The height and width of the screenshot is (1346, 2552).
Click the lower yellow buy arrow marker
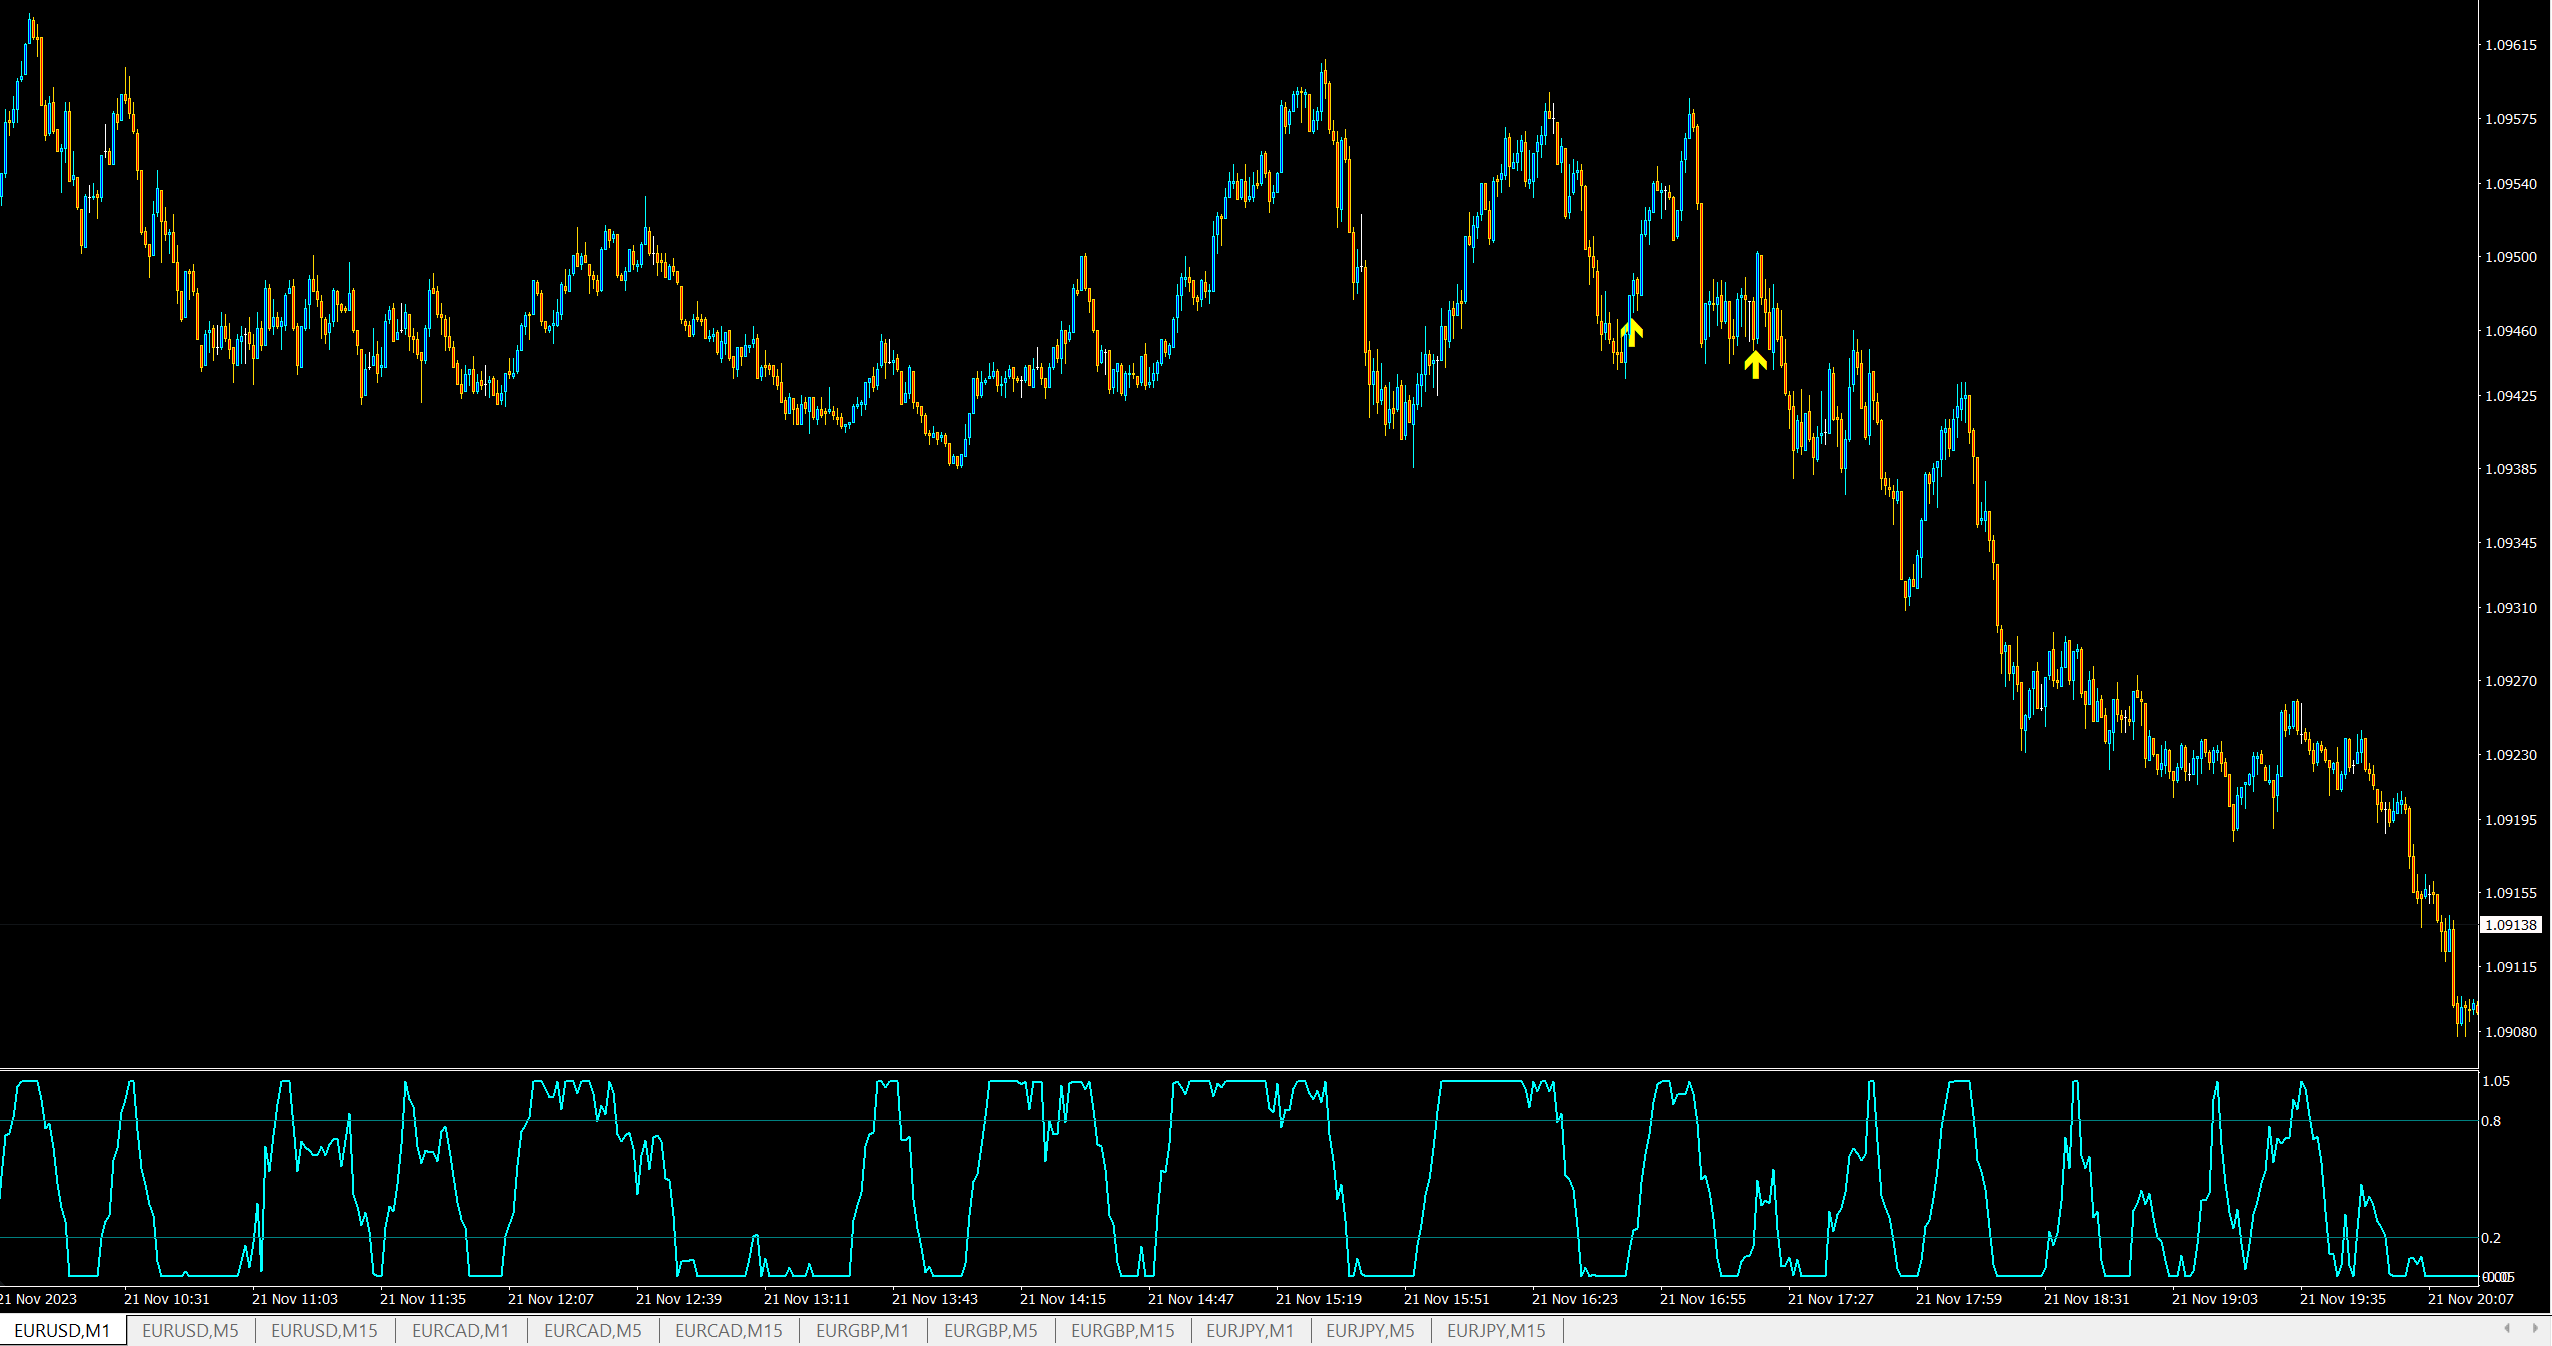tap(1755, 364)
